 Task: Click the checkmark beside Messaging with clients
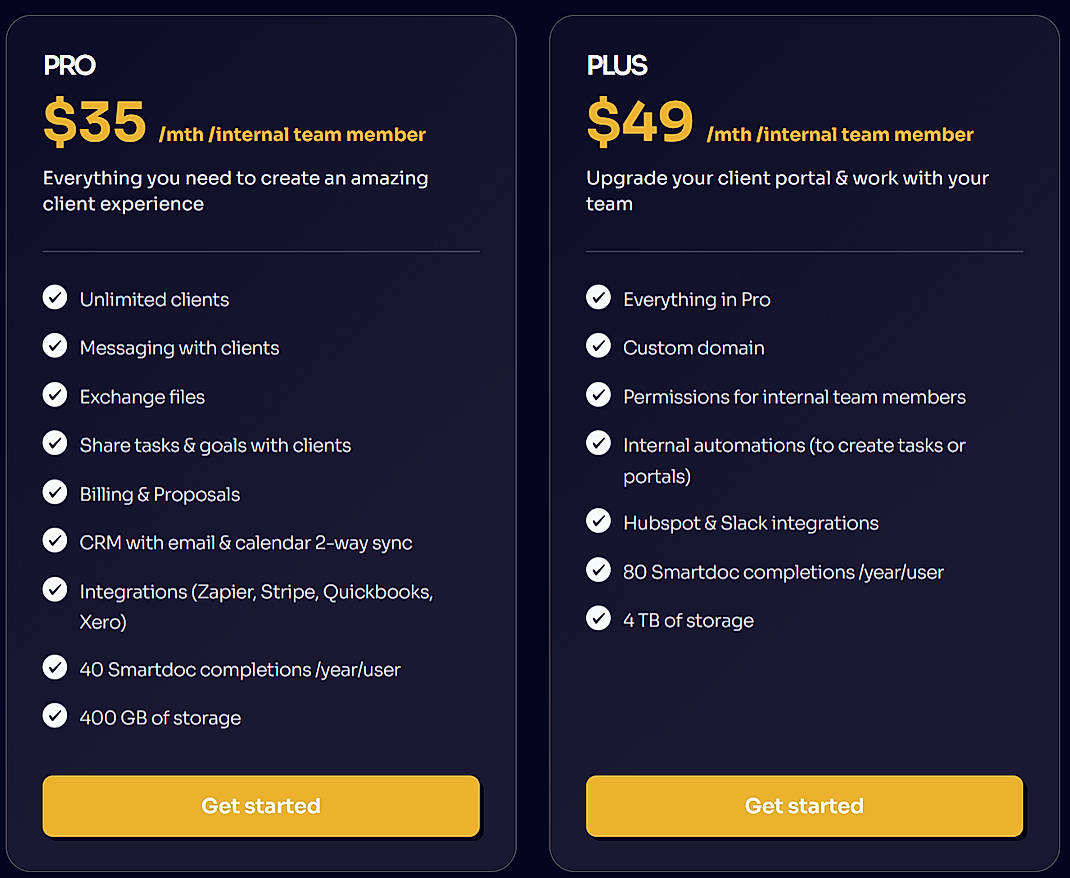coord(55,346)
